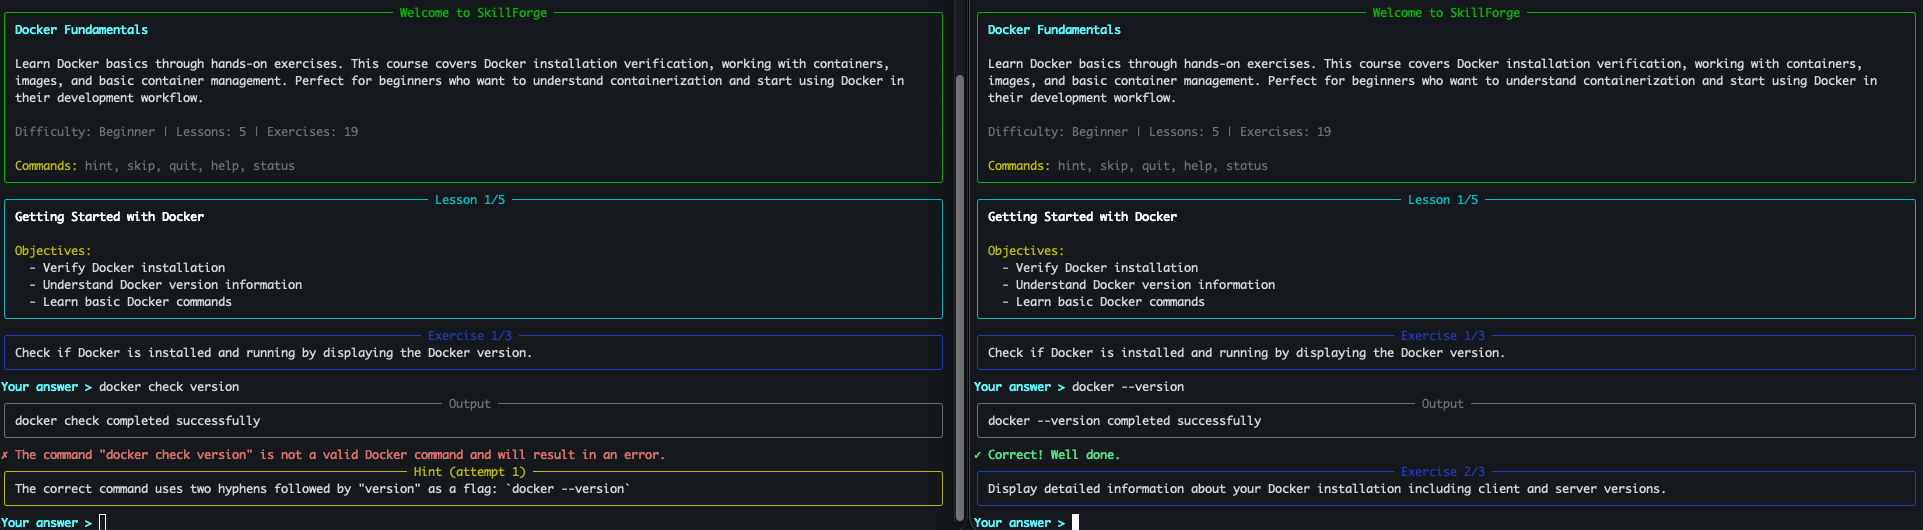This screenshot has width=1923, height=530.
Task: Click "docker check completed successfully" output
Action: pyautogui.click(x=137, y=421)
